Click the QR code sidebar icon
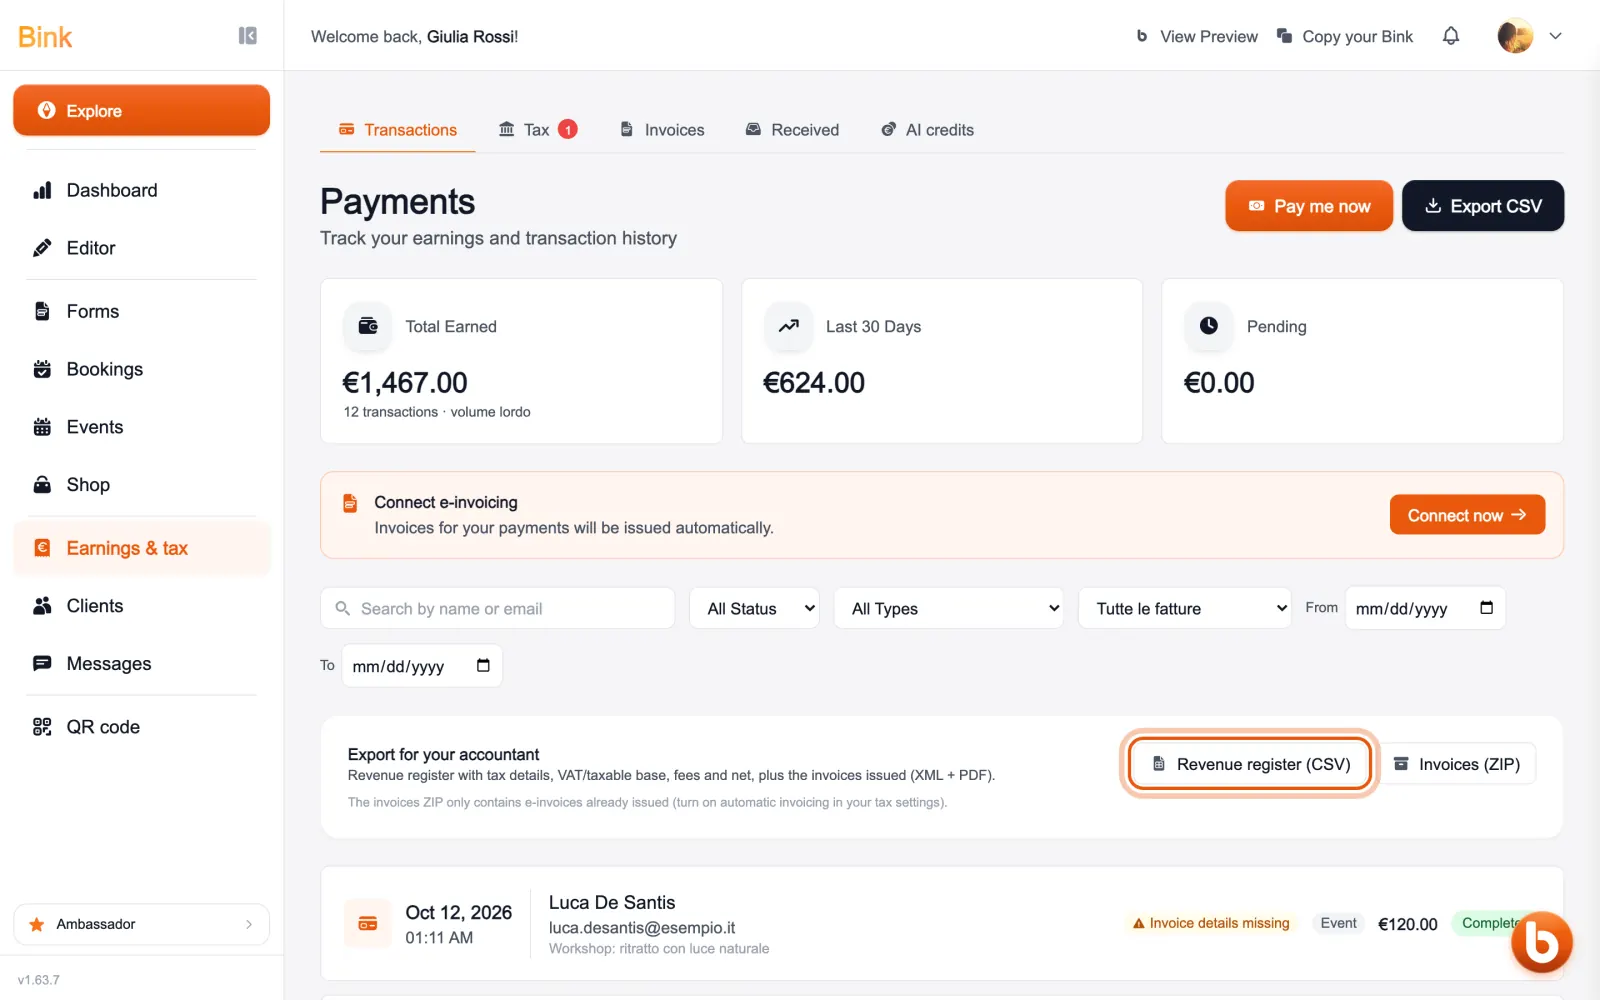This screenshot has width=1600, height=1000. pos(42,727)
